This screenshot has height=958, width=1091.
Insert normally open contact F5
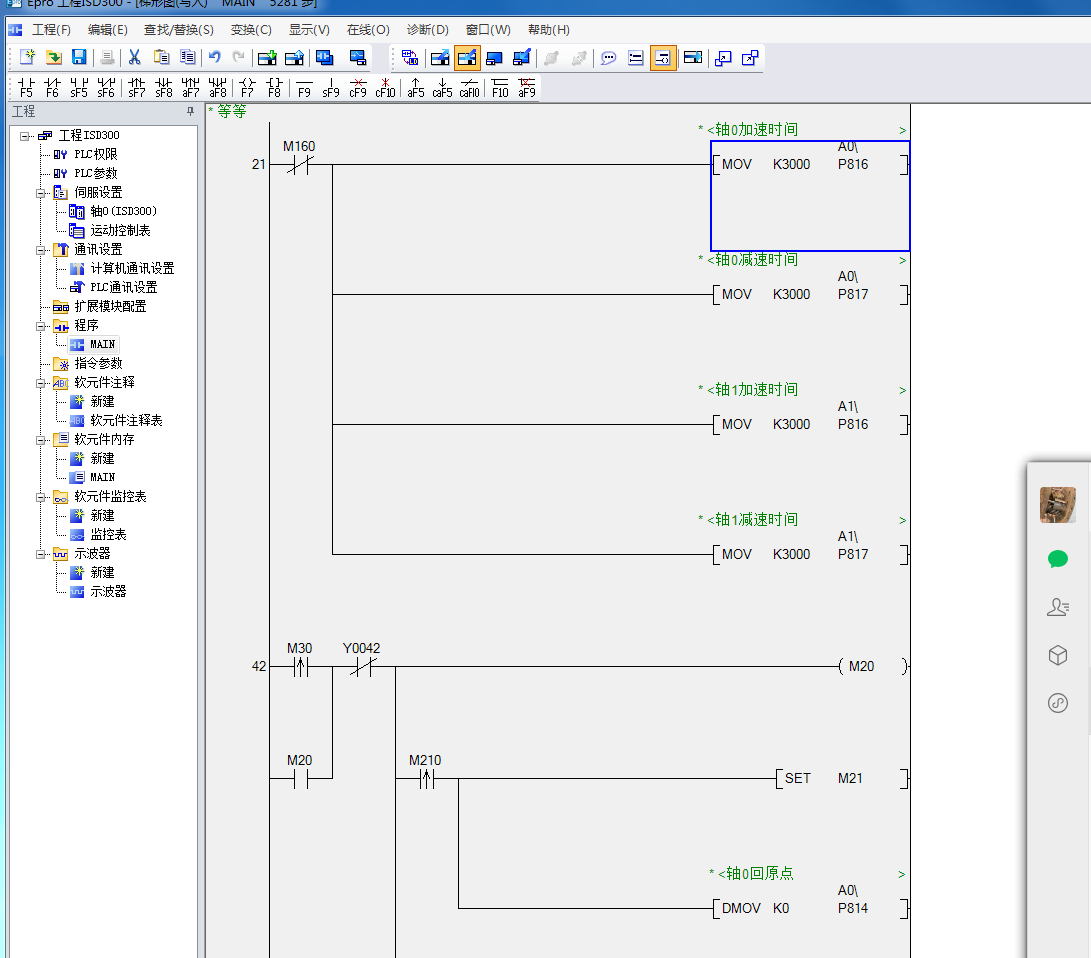(x=26, y=88)
